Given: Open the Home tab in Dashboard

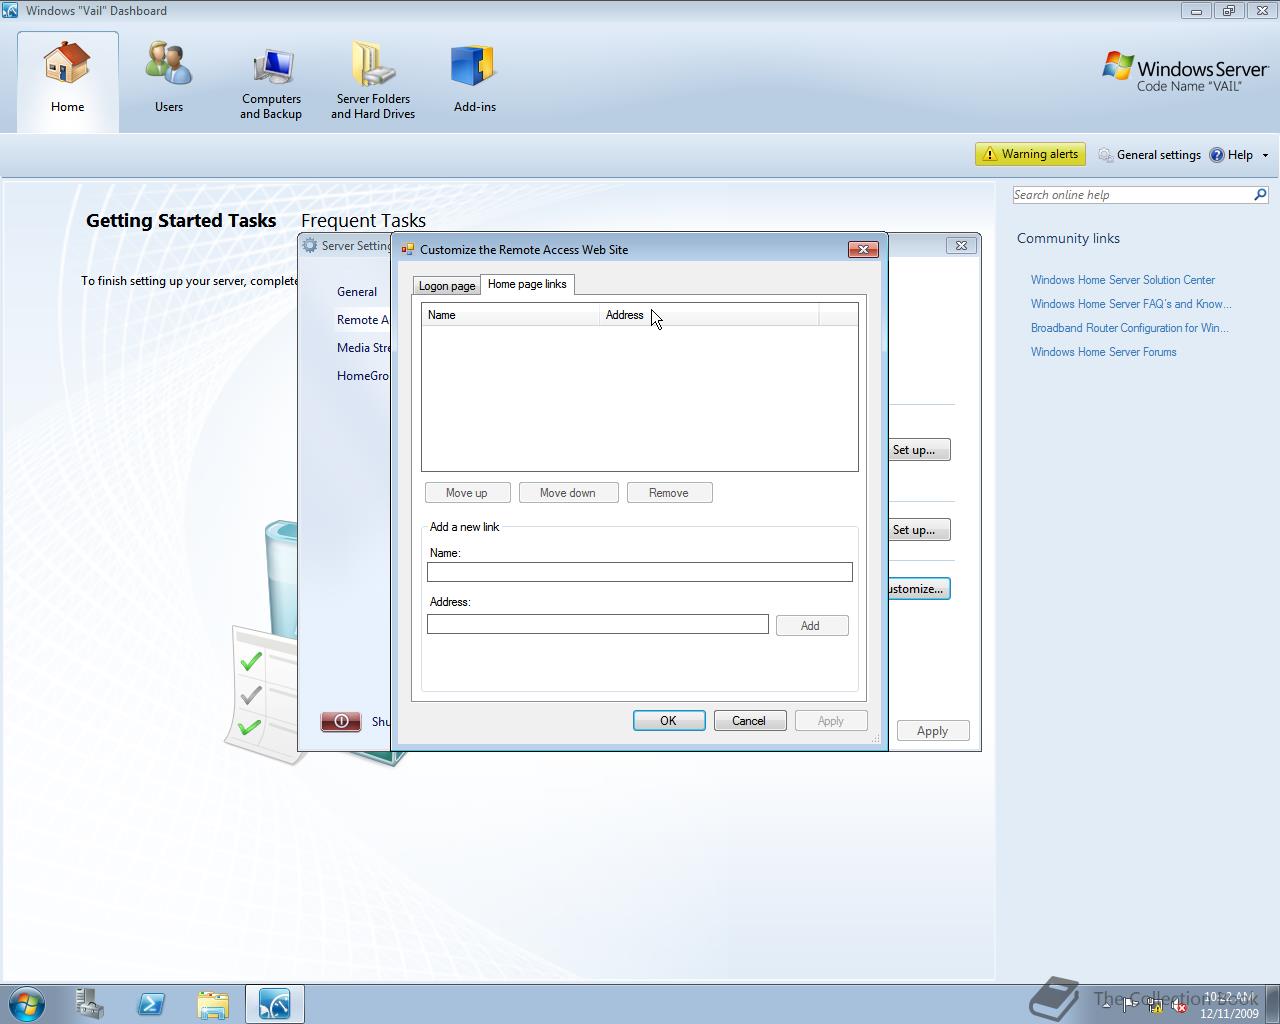Looking at the screenshot, I should (x=68, y=81).
